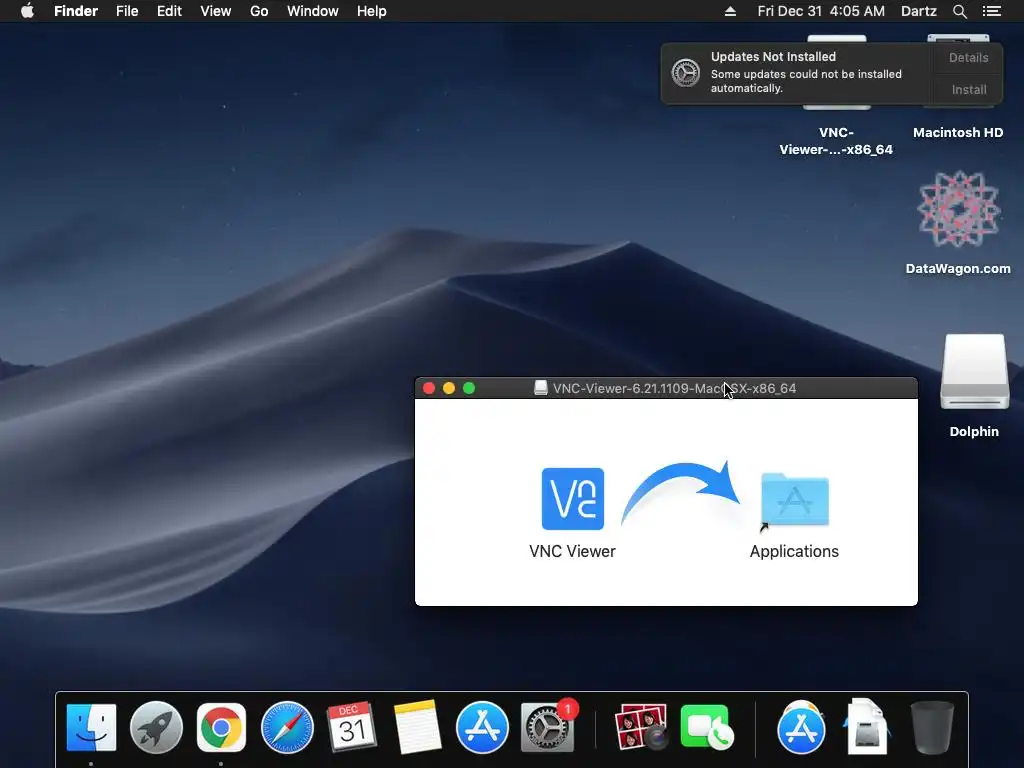Click the VNC-Viewer-6.21.1109 window title text
The image size is (1024, 768).
pos(675,388)
